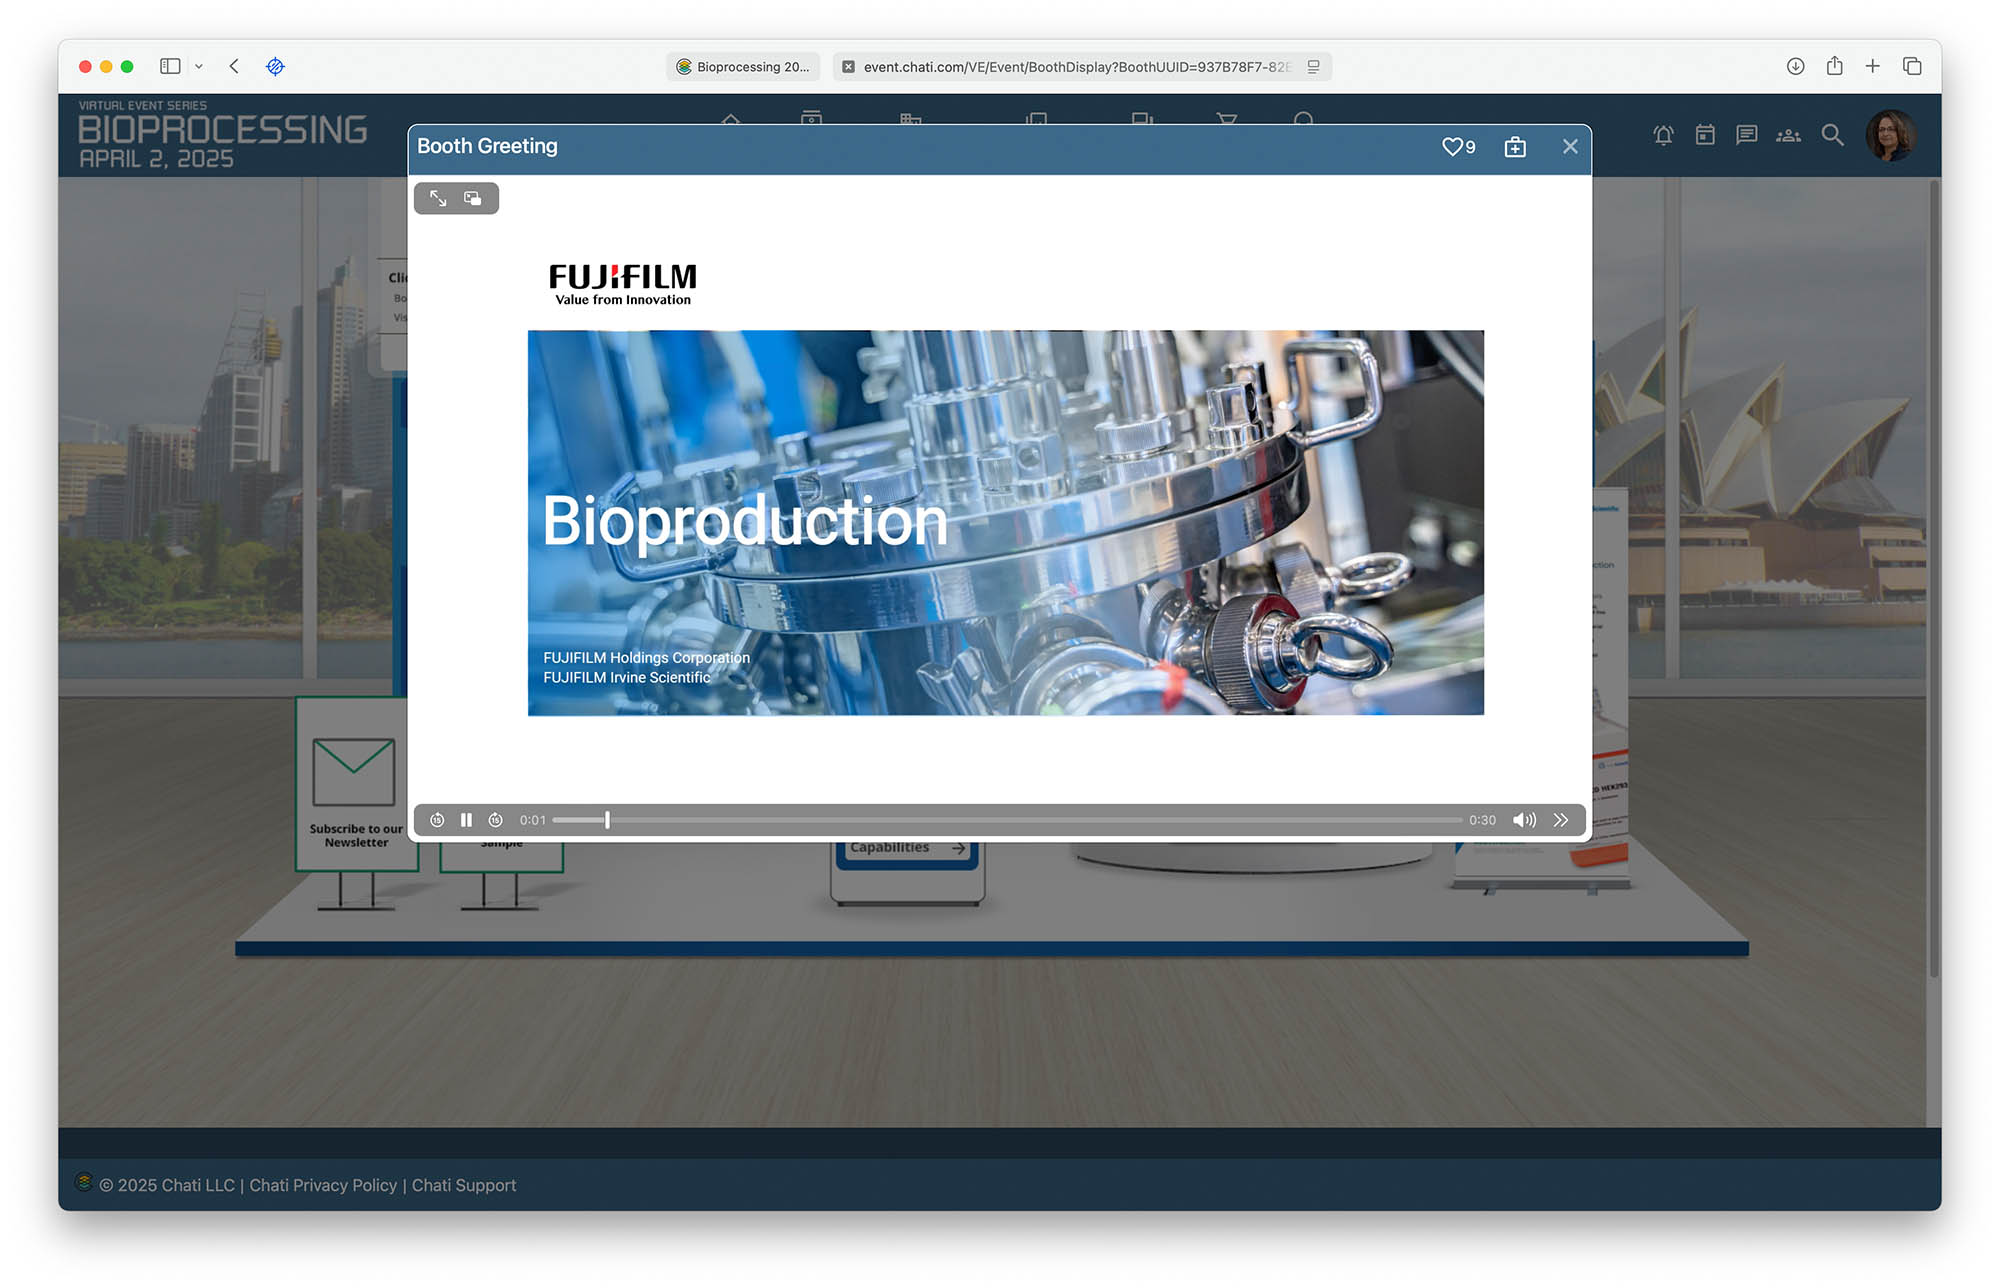This screenshot has height=1288, width=2000.
Task: Close the Booth Greeting dialog
Action: pos(1570,147)
